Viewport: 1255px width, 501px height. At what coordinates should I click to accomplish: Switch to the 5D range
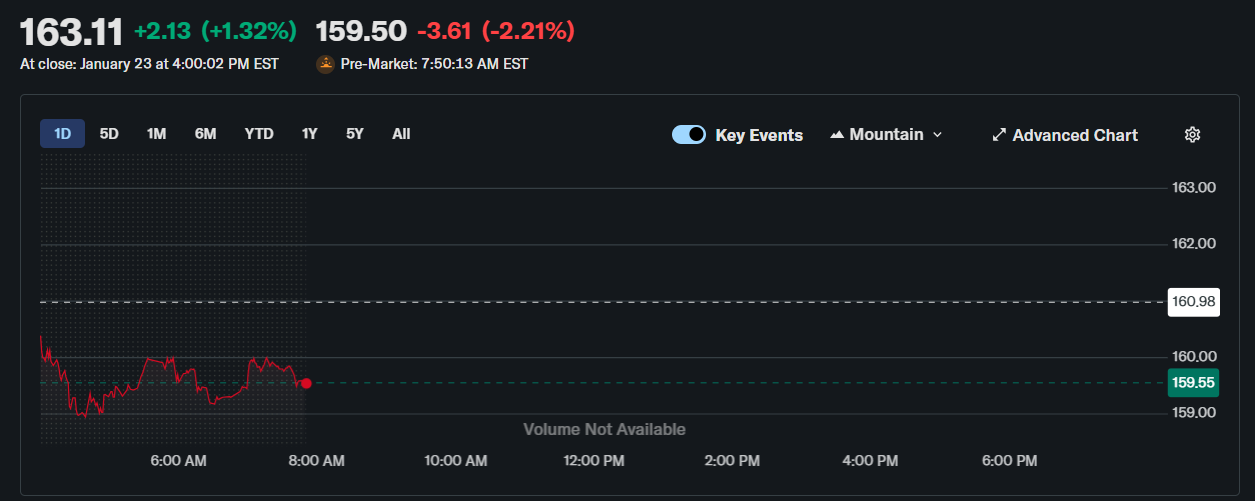109,134
